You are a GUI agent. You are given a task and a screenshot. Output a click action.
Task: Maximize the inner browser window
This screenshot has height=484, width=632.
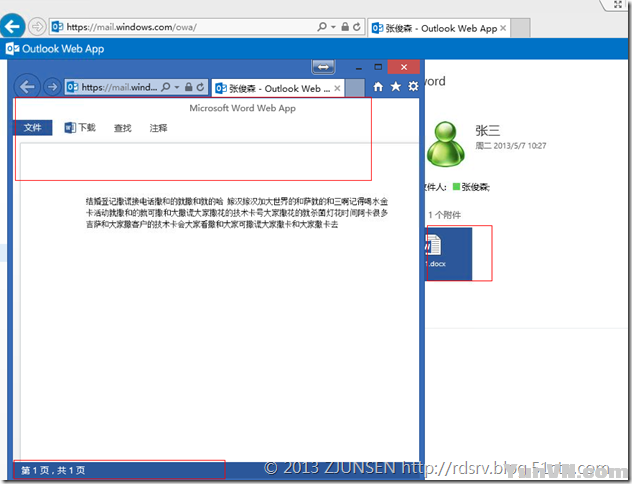[x=378, y=67]
